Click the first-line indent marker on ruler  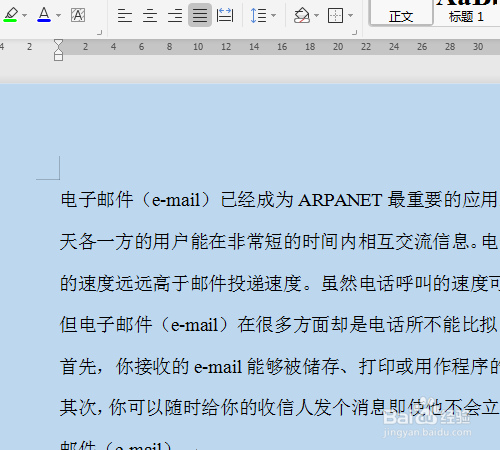pos(58,43)
